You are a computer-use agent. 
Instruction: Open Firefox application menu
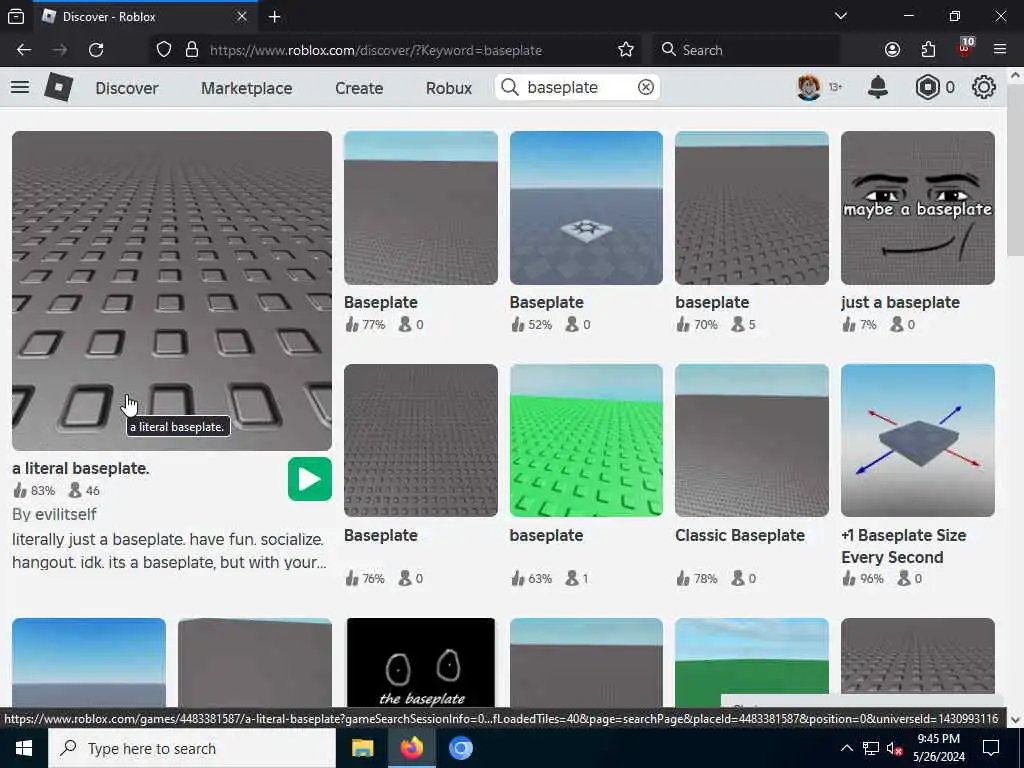coord(1000,50)
